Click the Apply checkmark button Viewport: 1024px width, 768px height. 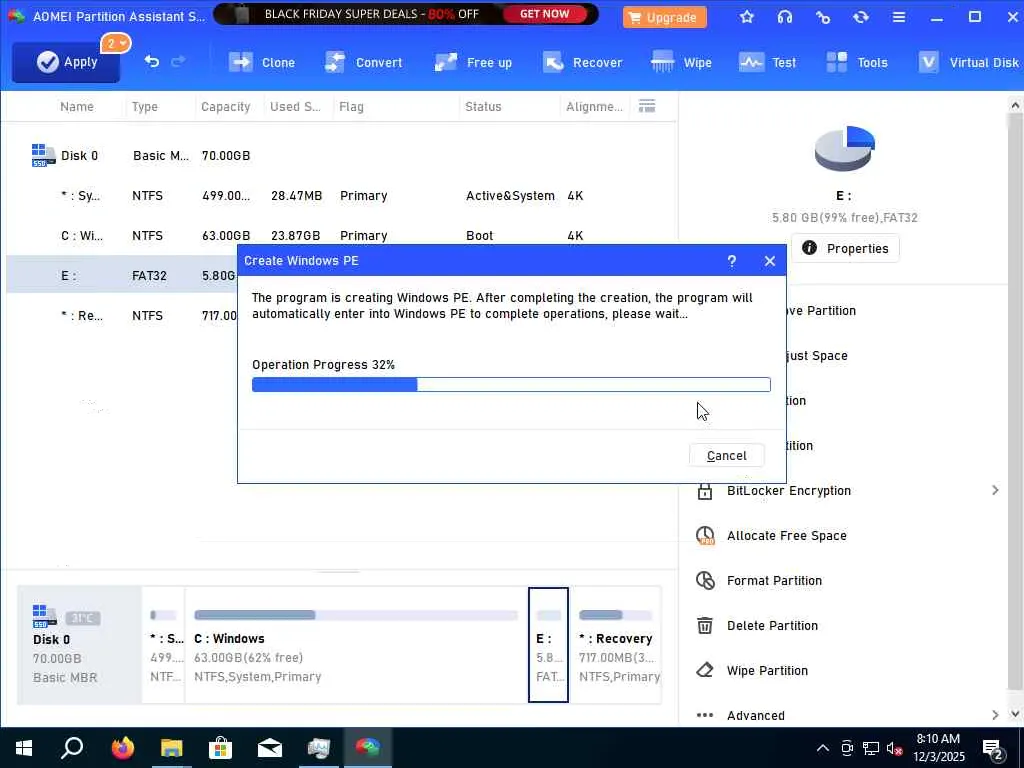pyautogui.click(x=66, y=62)
